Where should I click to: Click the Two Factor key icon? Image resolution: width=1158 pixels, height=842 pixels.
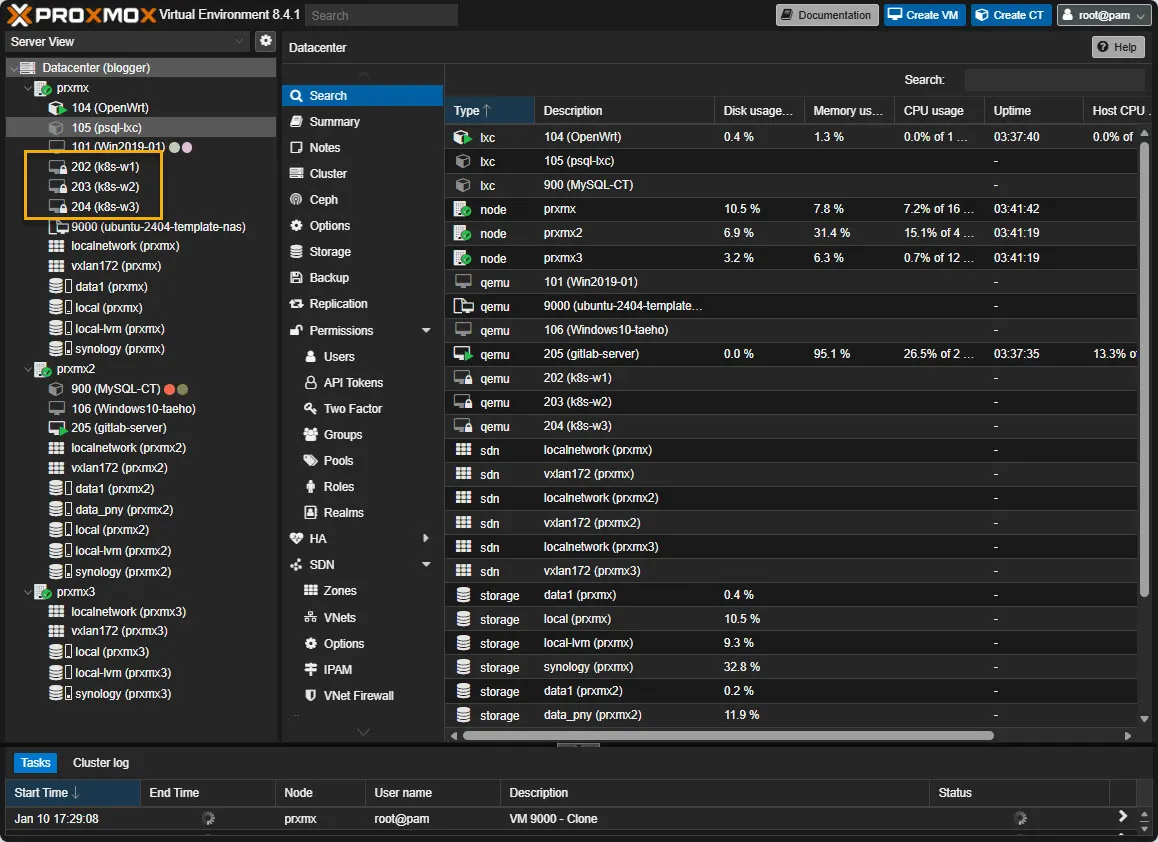(311, 408)
